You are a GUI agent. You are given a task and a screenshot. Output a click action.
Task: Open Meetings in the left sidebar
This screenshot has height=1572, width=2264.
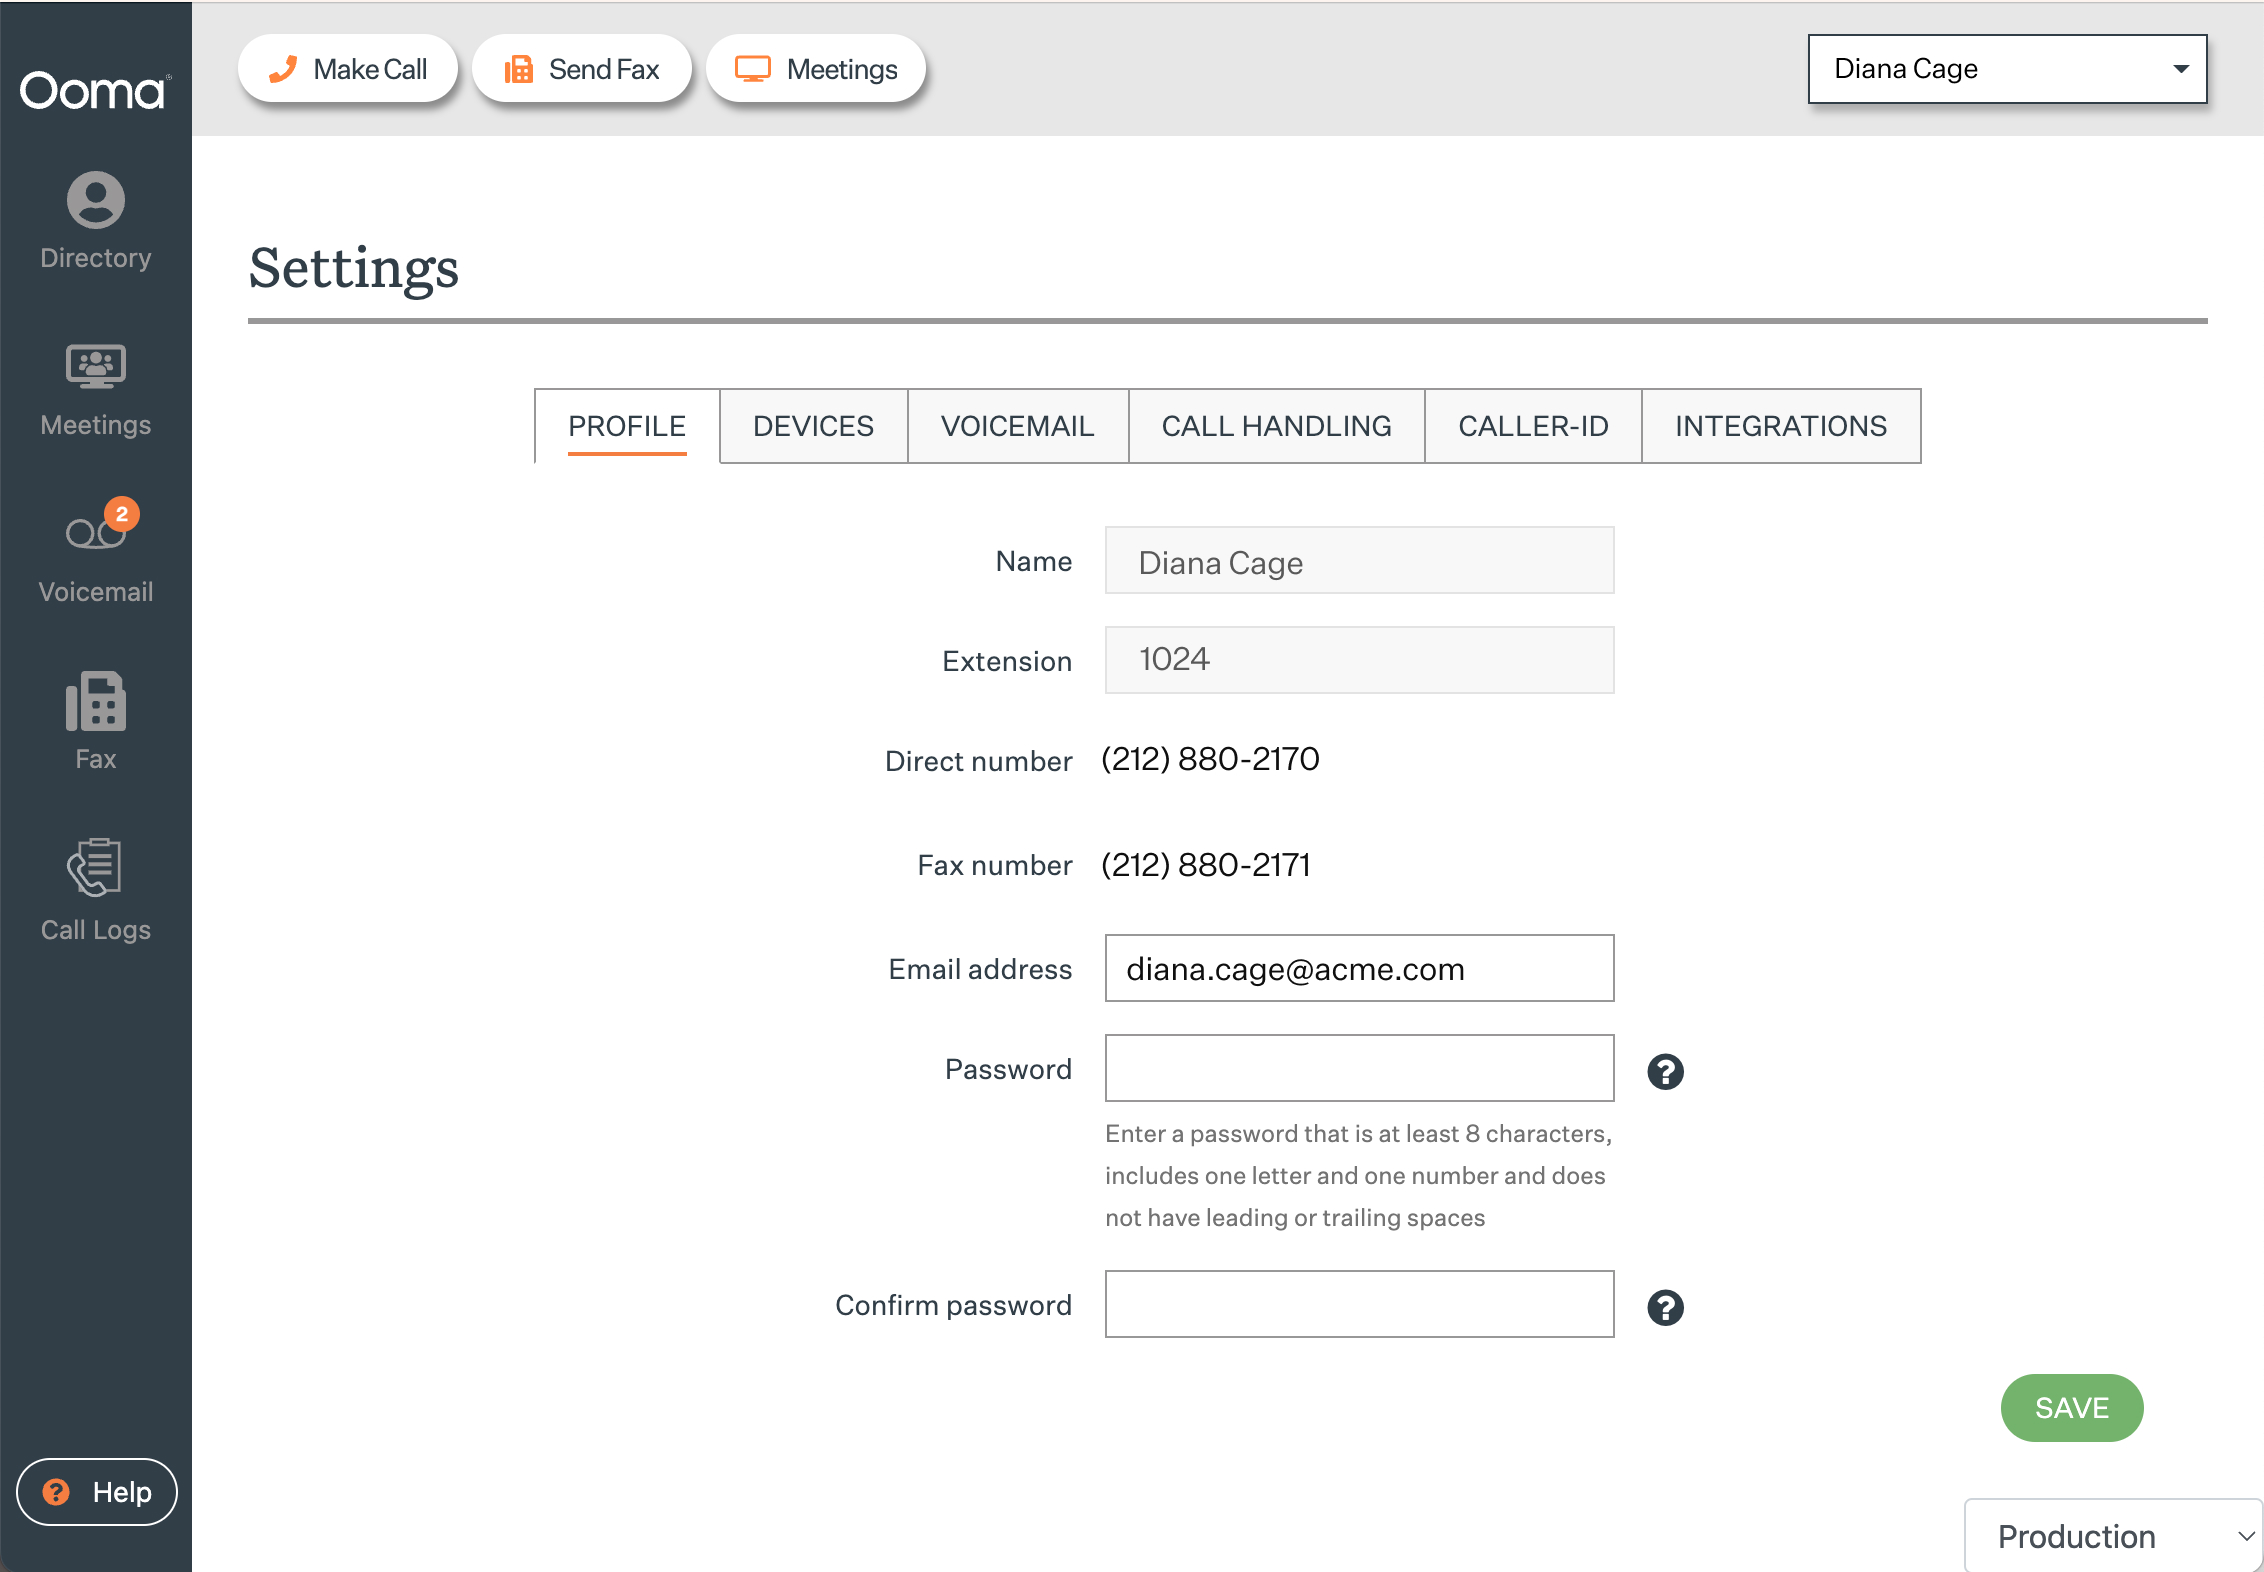pyautogui.click(x=96, y=390)
